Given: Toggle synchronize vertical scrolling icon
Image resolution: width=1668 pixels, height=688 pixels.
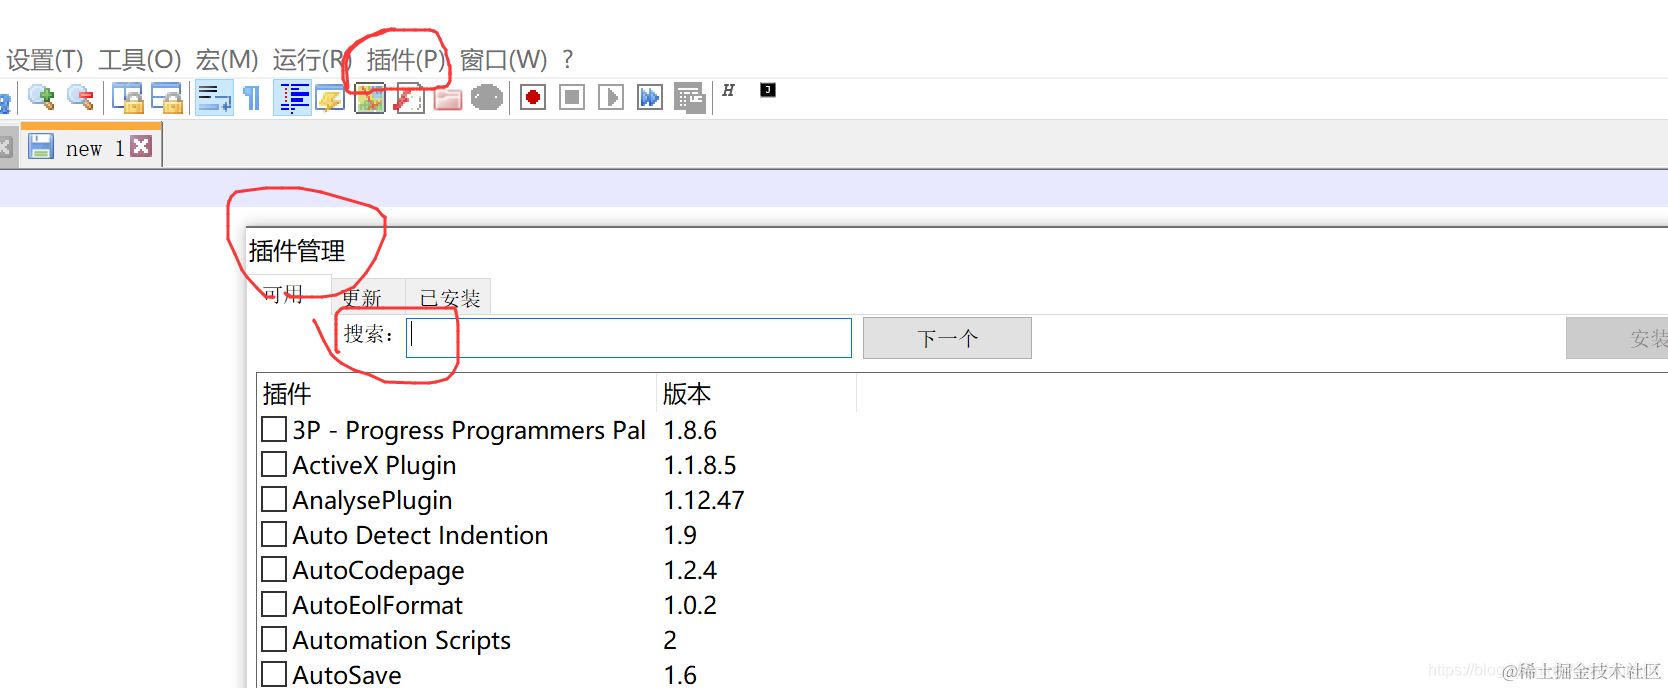Looking at the screenshot, I should tap(128, 98).
